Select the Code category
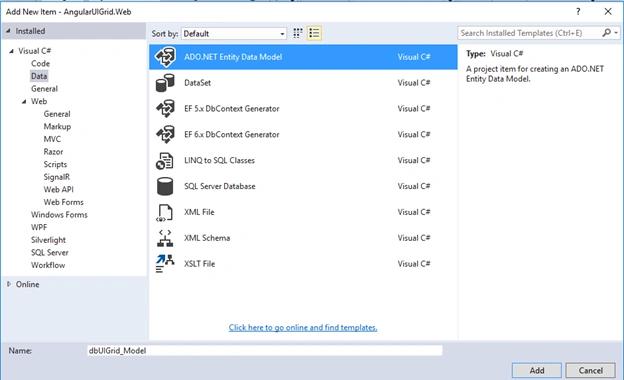 pyautogui.click(x=41, y=64)
